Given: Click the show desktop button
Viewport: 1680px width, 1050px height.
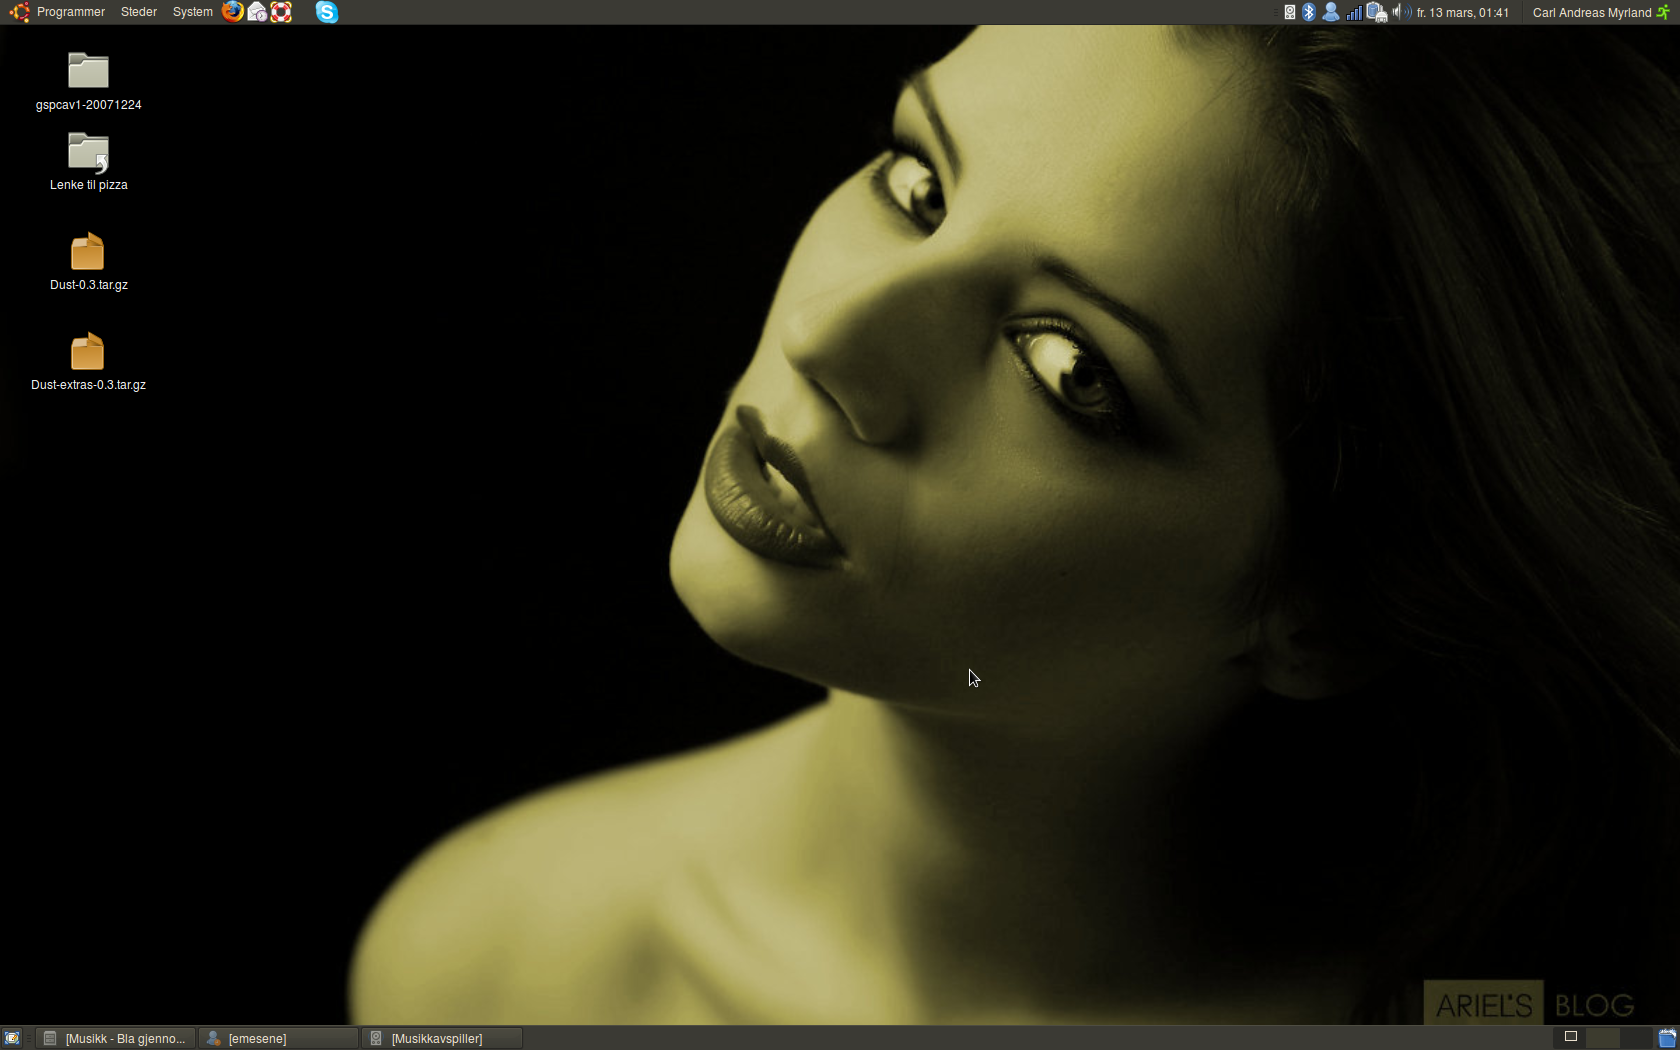Looking at the screenshot, I should coord(12,1038).
